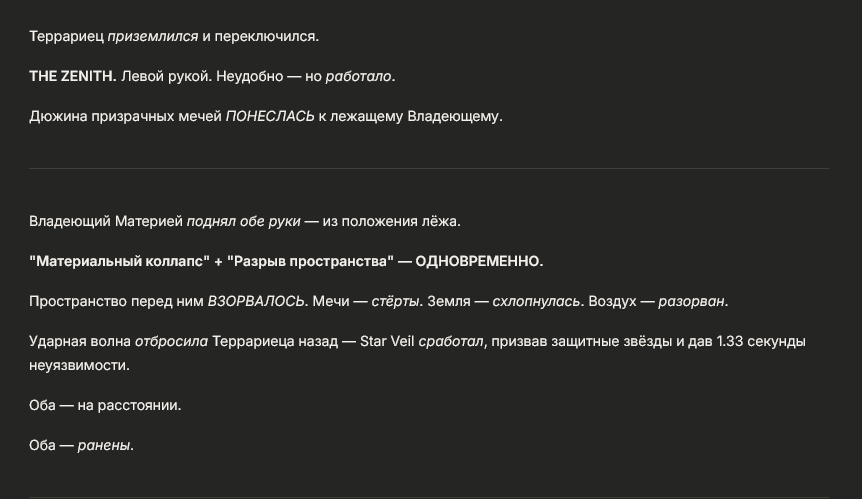Click the line "Оба — на расстоянии."
862x499 pixels.
coord(105,406)
